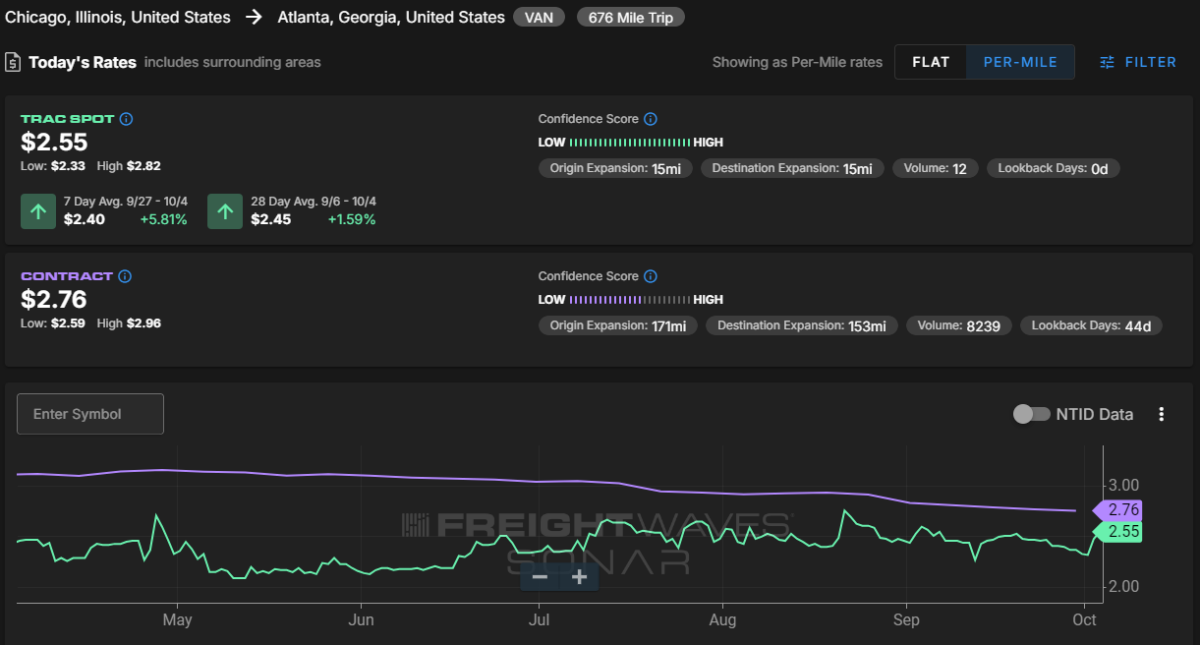Viewport: 1200px width, 645px height.
Task: Open the spot Confidence Score info icon
Action: point(650,119)
